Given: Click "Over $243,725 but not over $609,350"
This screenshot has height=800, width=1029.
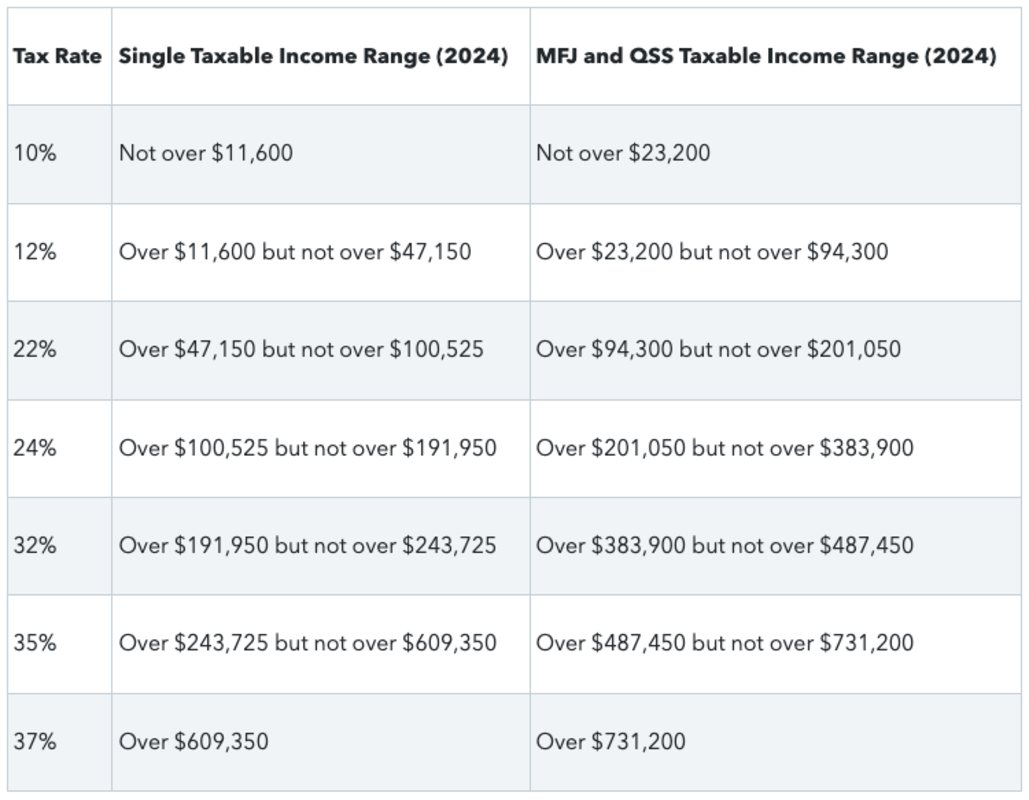Looking at the screenshot, I should [308, 642].
